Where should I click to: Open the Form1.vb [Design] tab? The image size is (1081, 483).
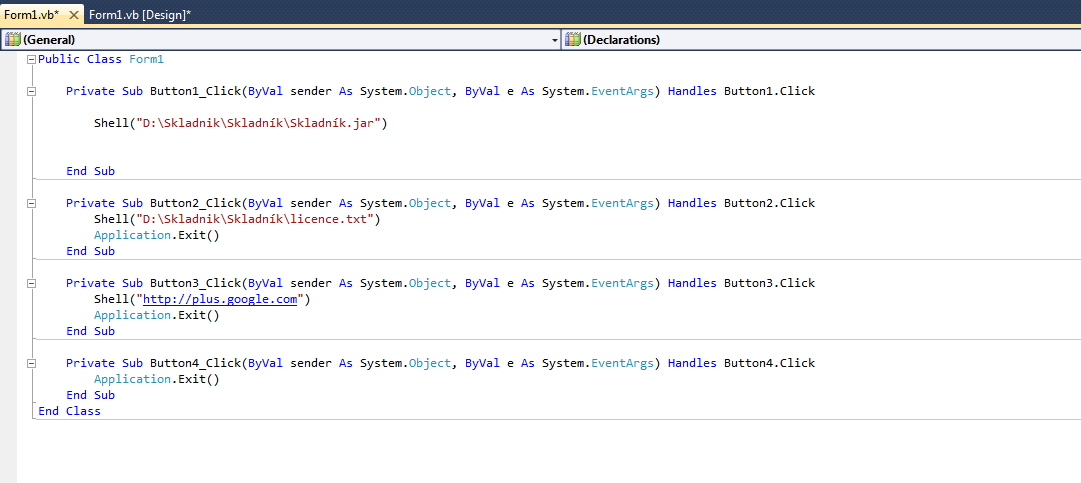click(x=140, y=15)
